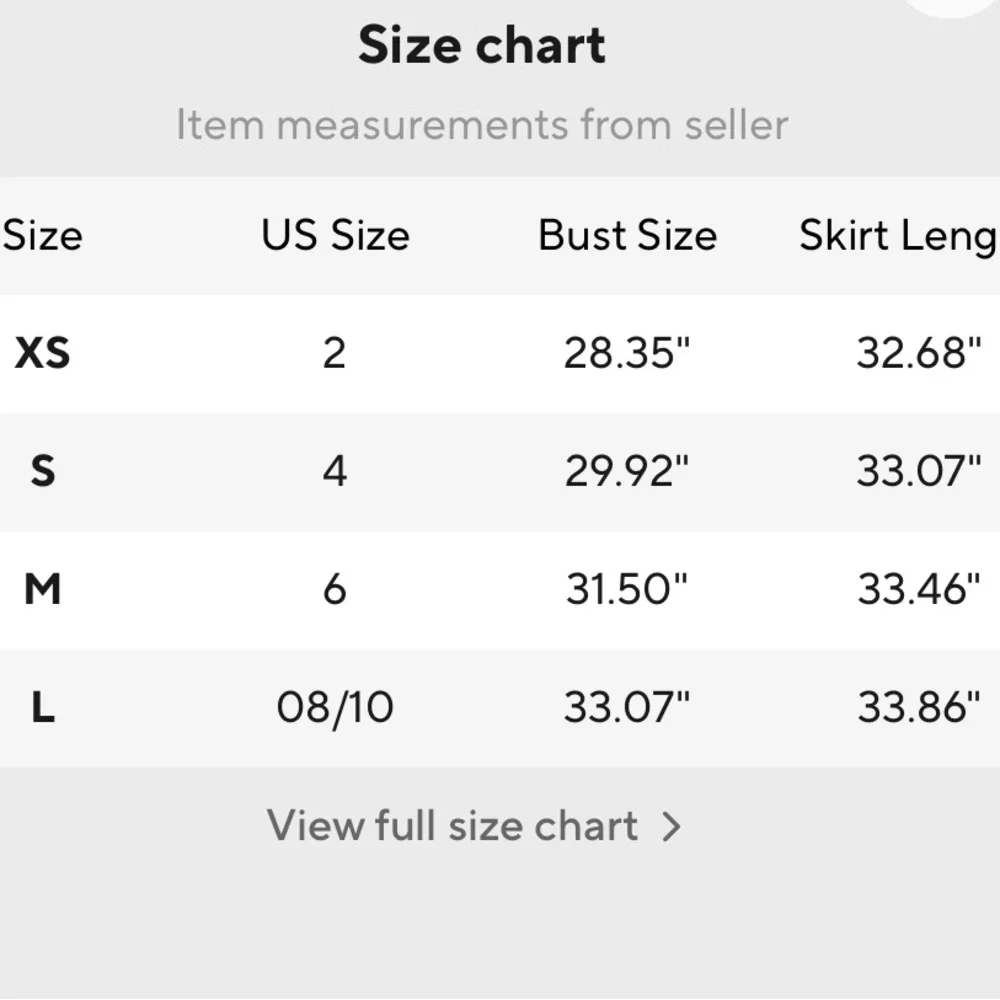Click the View full size chart link

point(452,826)
